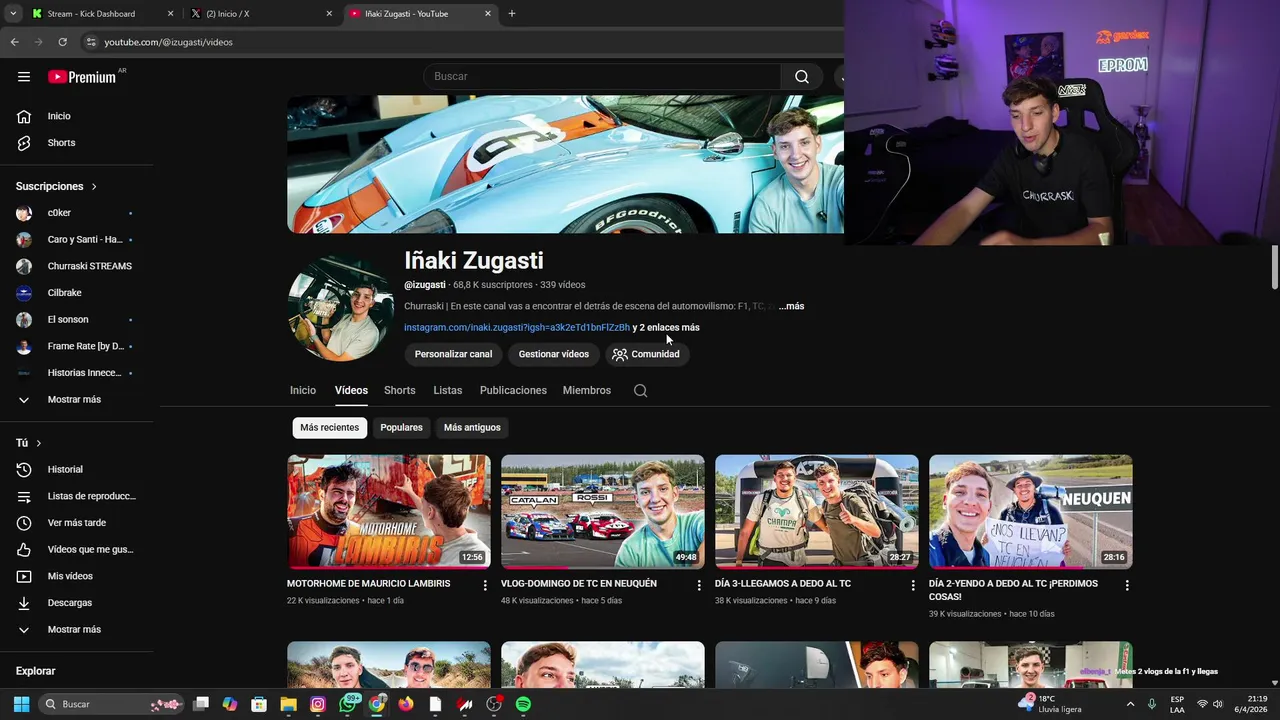Open the Comunidad button
The width and height of the screenshot is (1280, 720).
[646, 354]
